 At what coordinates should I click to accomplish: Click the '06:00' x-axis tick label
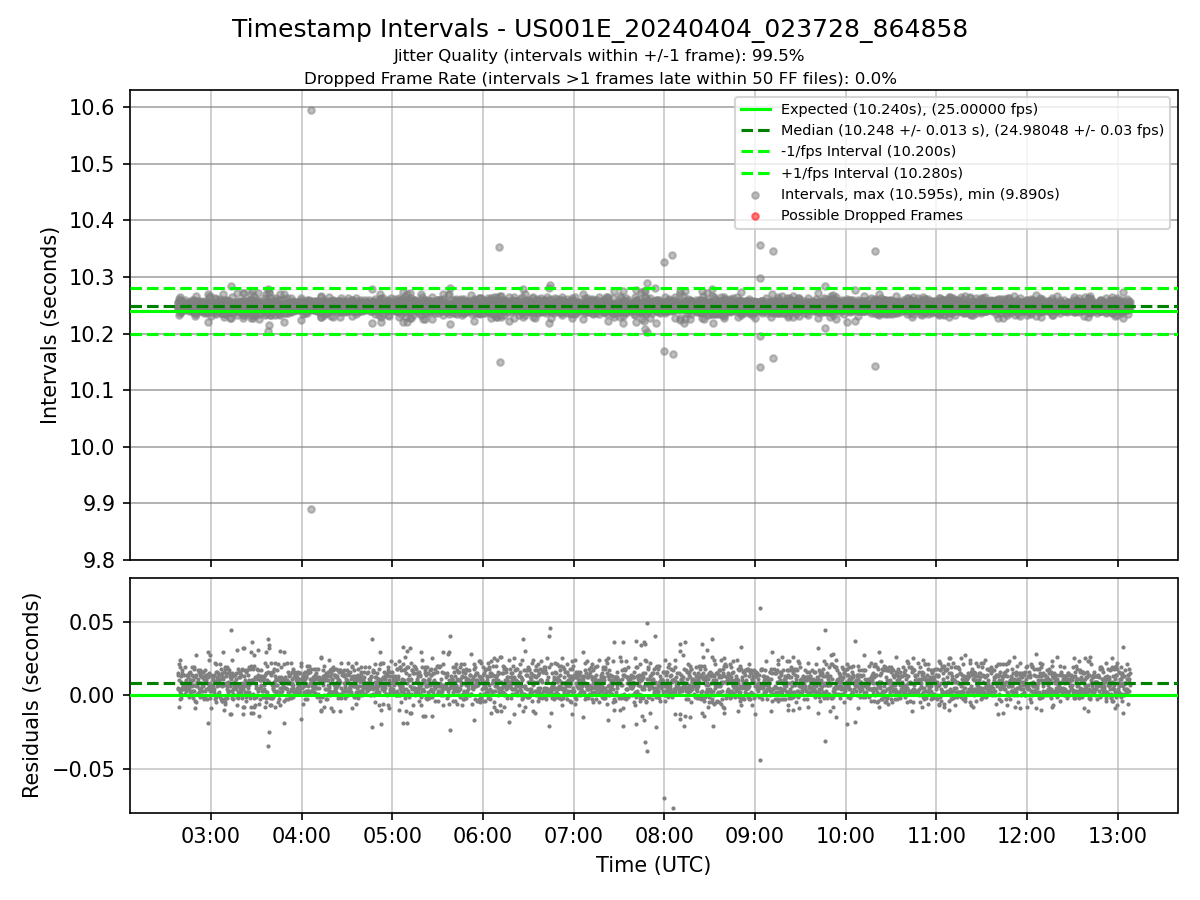click(x=483, y=834)
